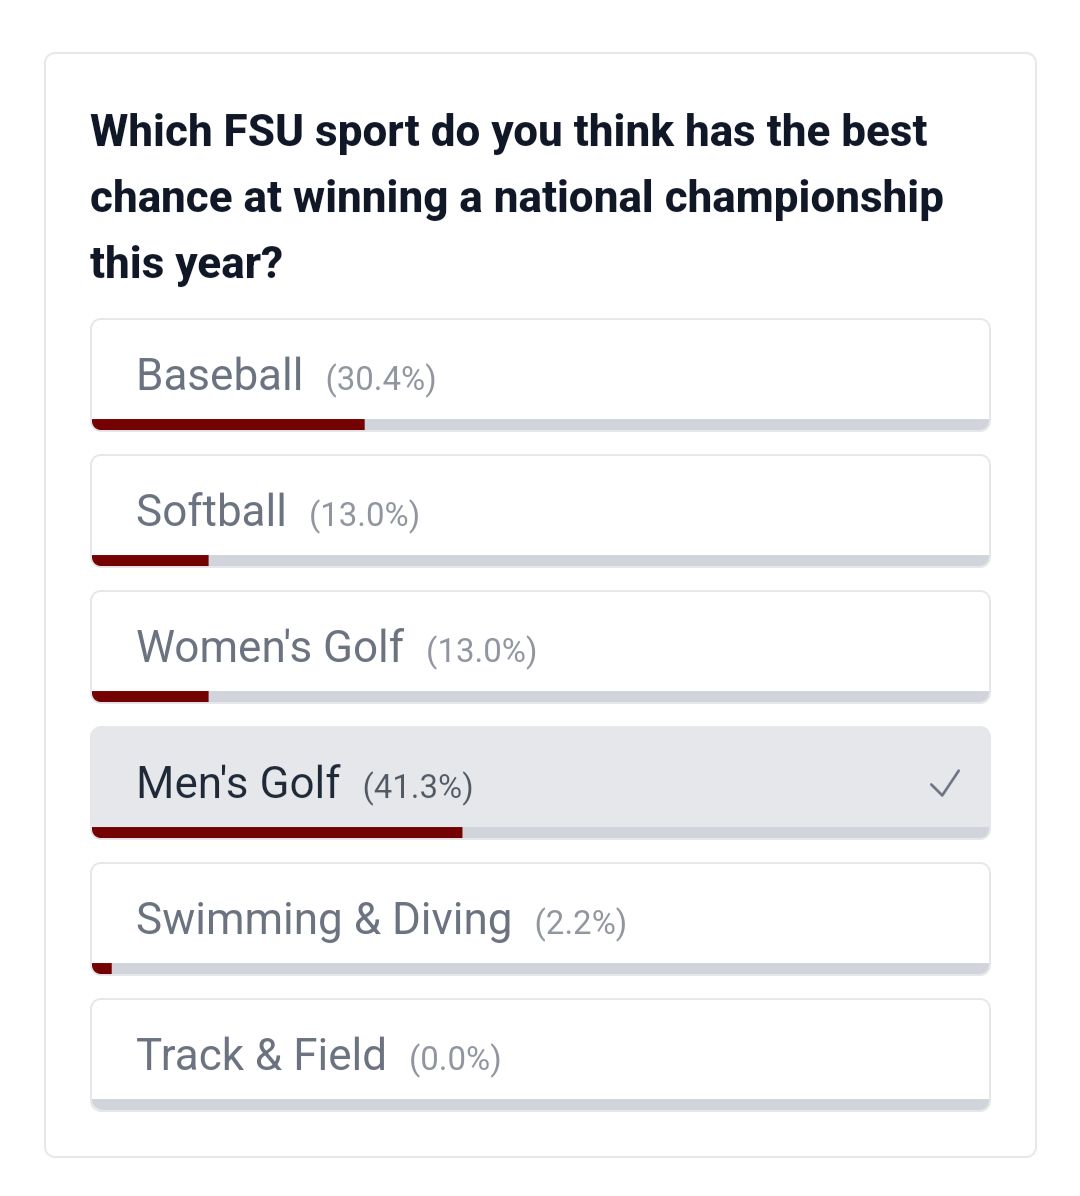
Task: Click the Swimming & Diving 2.2% label
Action: click(580, 923)
